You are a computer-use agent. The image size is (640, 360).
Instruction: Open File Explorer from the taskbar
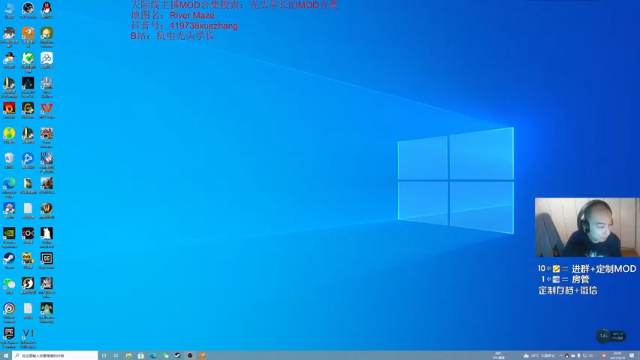(x=129, y=356)
